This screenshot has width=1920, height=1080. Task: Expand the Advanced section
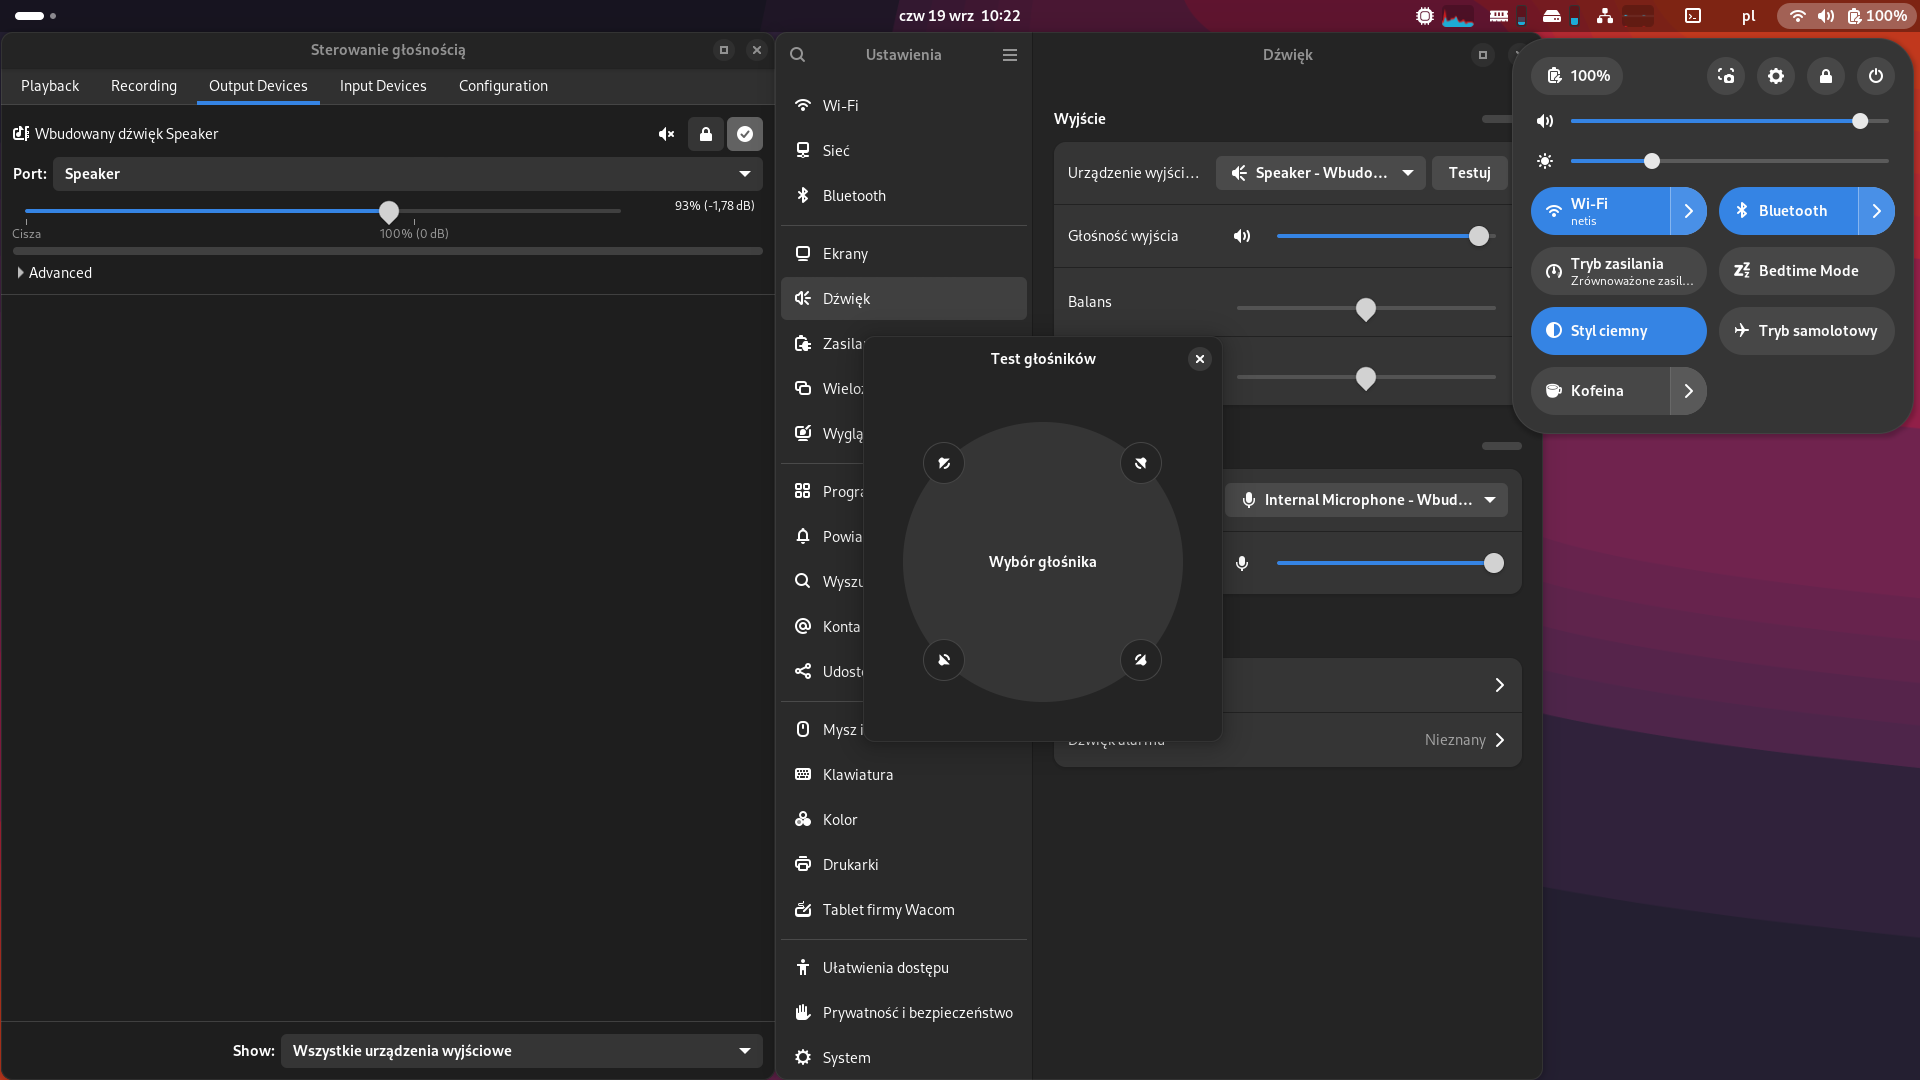[x=55, y=273]
